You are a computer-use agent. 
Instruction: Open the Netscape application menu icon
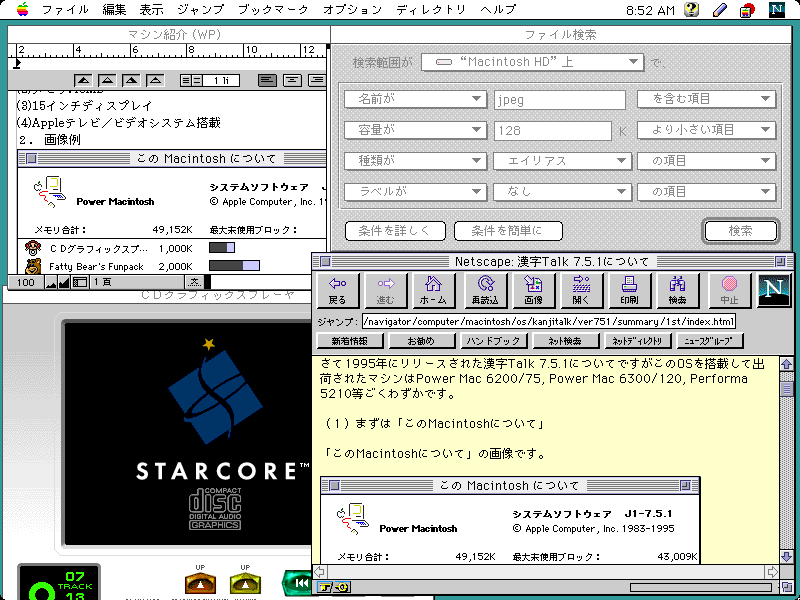(x=777, y=9)
